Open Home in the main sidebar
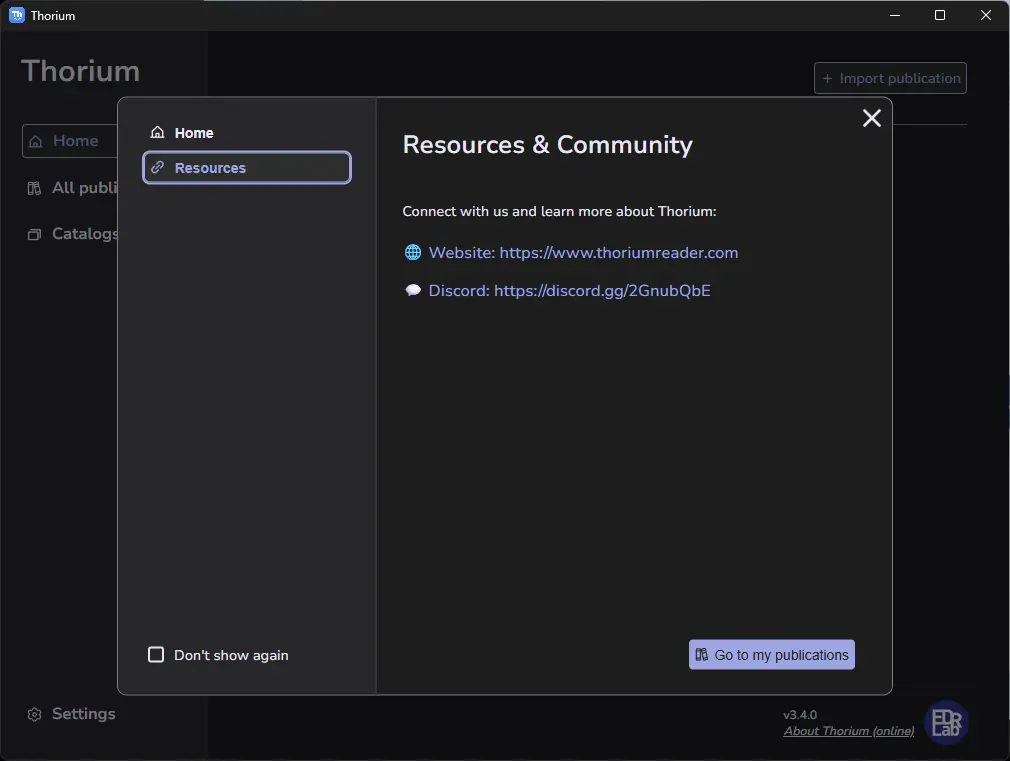This screenshot has width=1010, height=761. click(70, 141)
